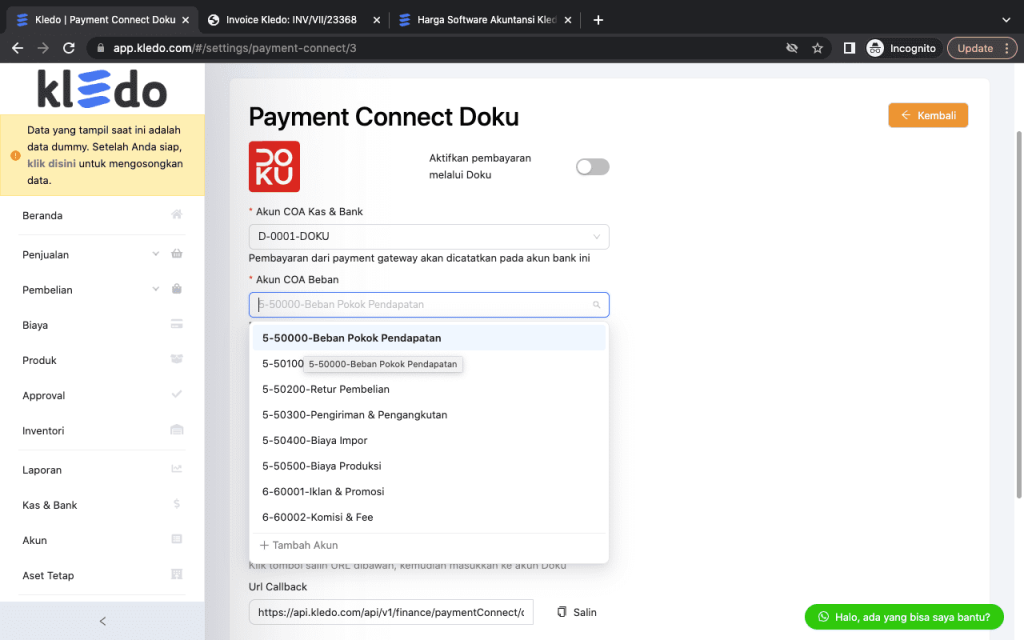
Task: Click Tambah Akun at dropdown bottom
Action: click(x=299, y=545)
